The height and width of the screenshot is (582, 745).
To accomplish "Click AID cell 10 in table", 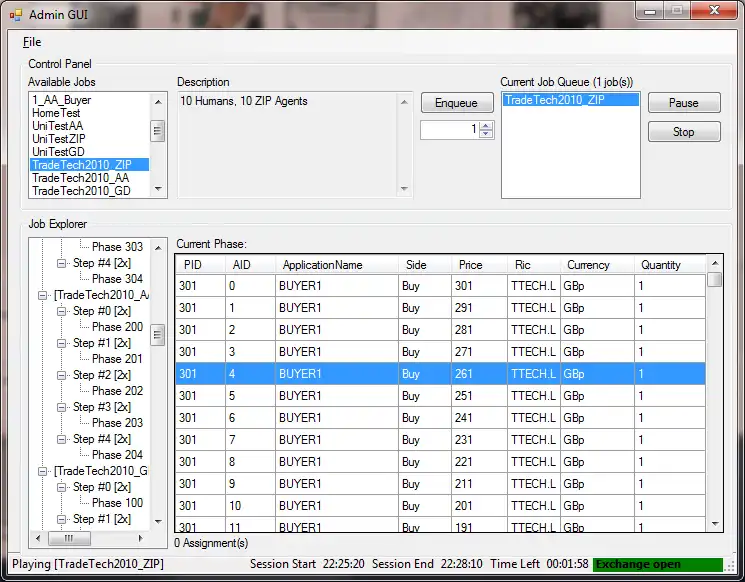I will pos(250,506).
